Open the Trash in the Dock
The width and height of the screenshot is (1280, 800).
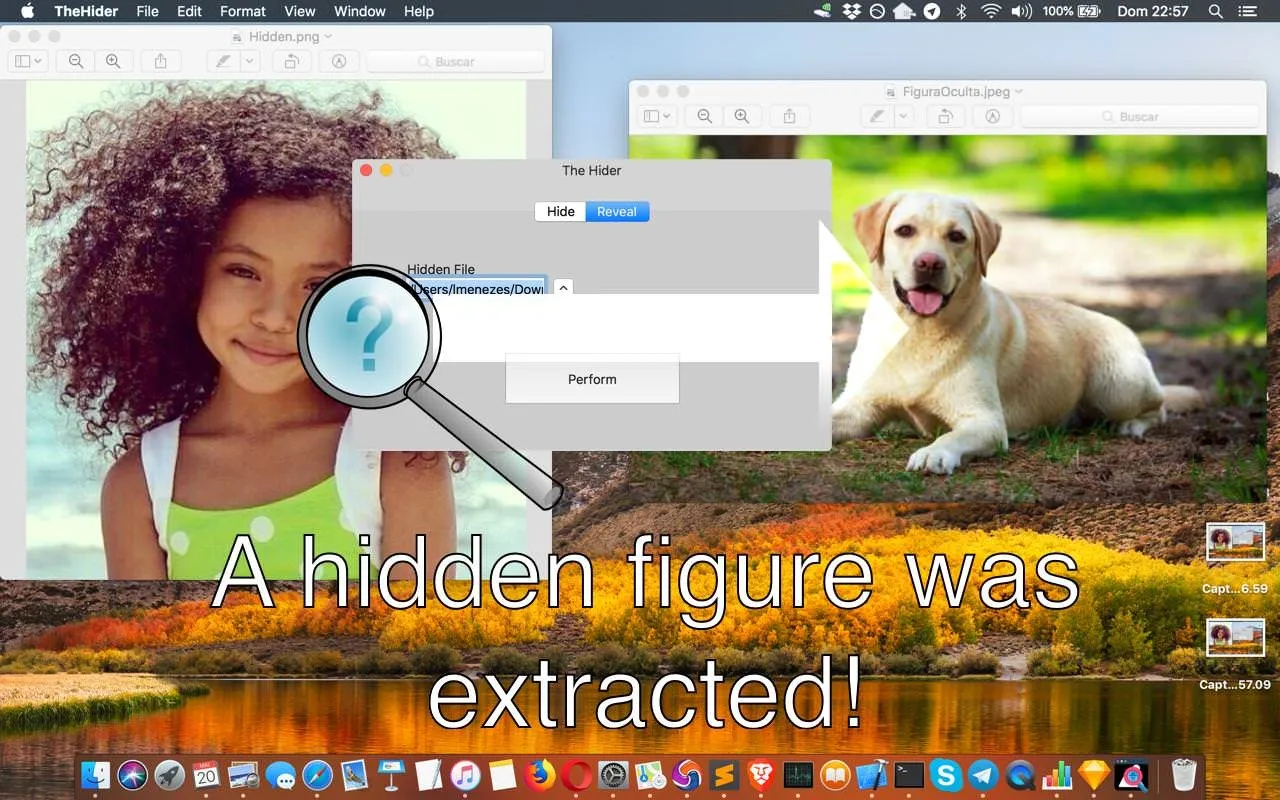[1184, 774]
